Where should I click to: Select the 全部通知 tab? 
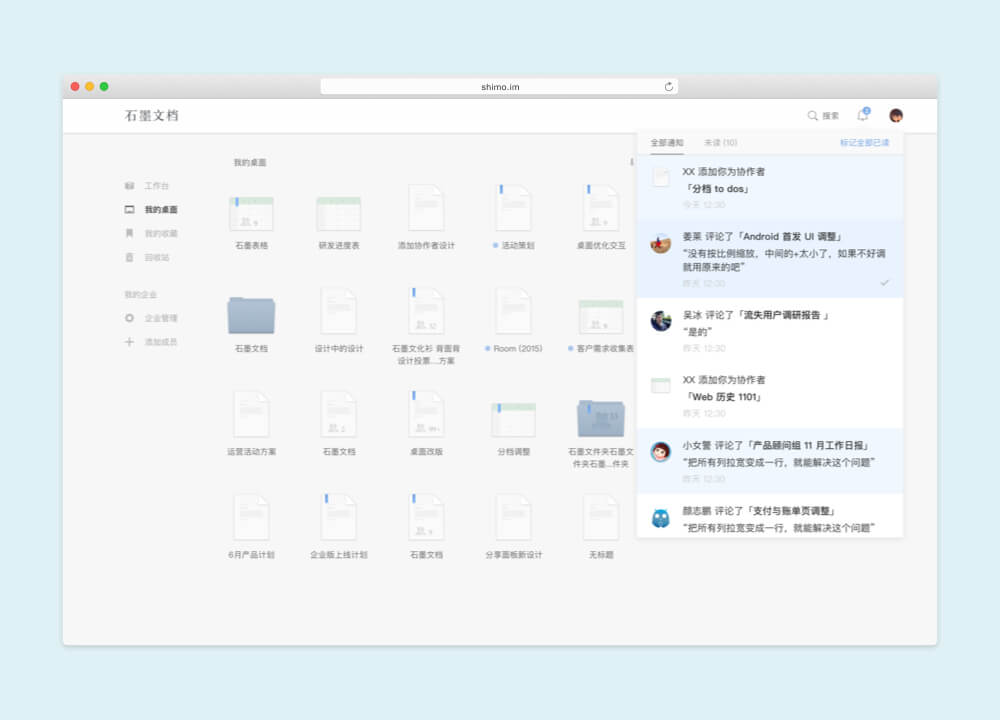(667, 143)
